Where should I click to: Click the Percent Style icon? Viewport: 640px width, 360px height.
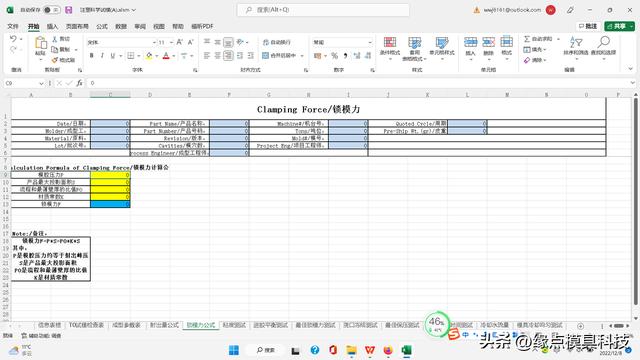coord(335,56)
